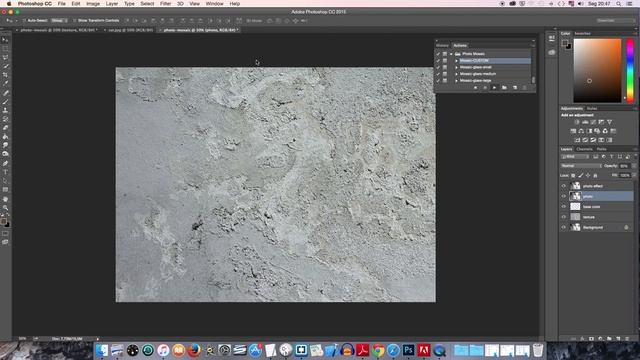The width and height of the screenshot is (640, 360).
Task: Select the Lasso tool
Action: tap(5, 58)
